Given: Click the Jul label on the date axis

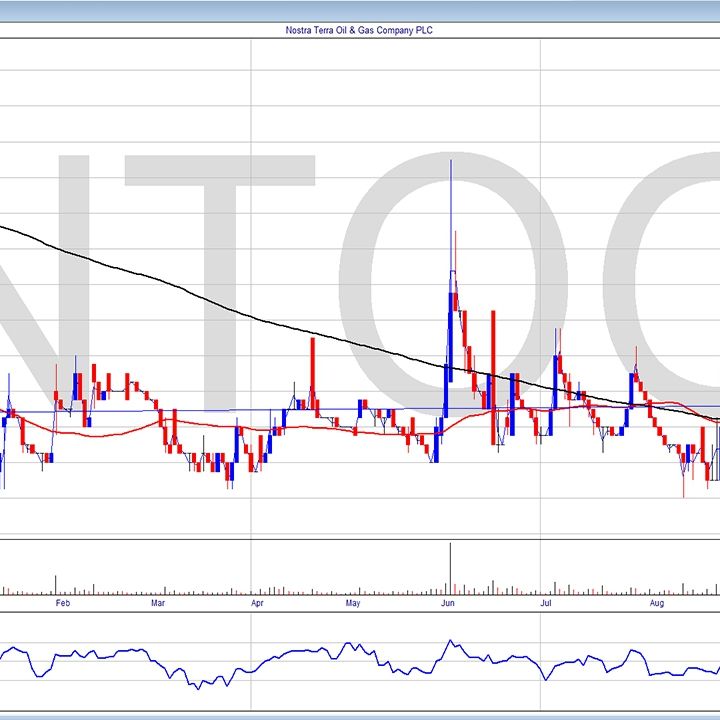Looking at the screenshot, I should point(547,604).
